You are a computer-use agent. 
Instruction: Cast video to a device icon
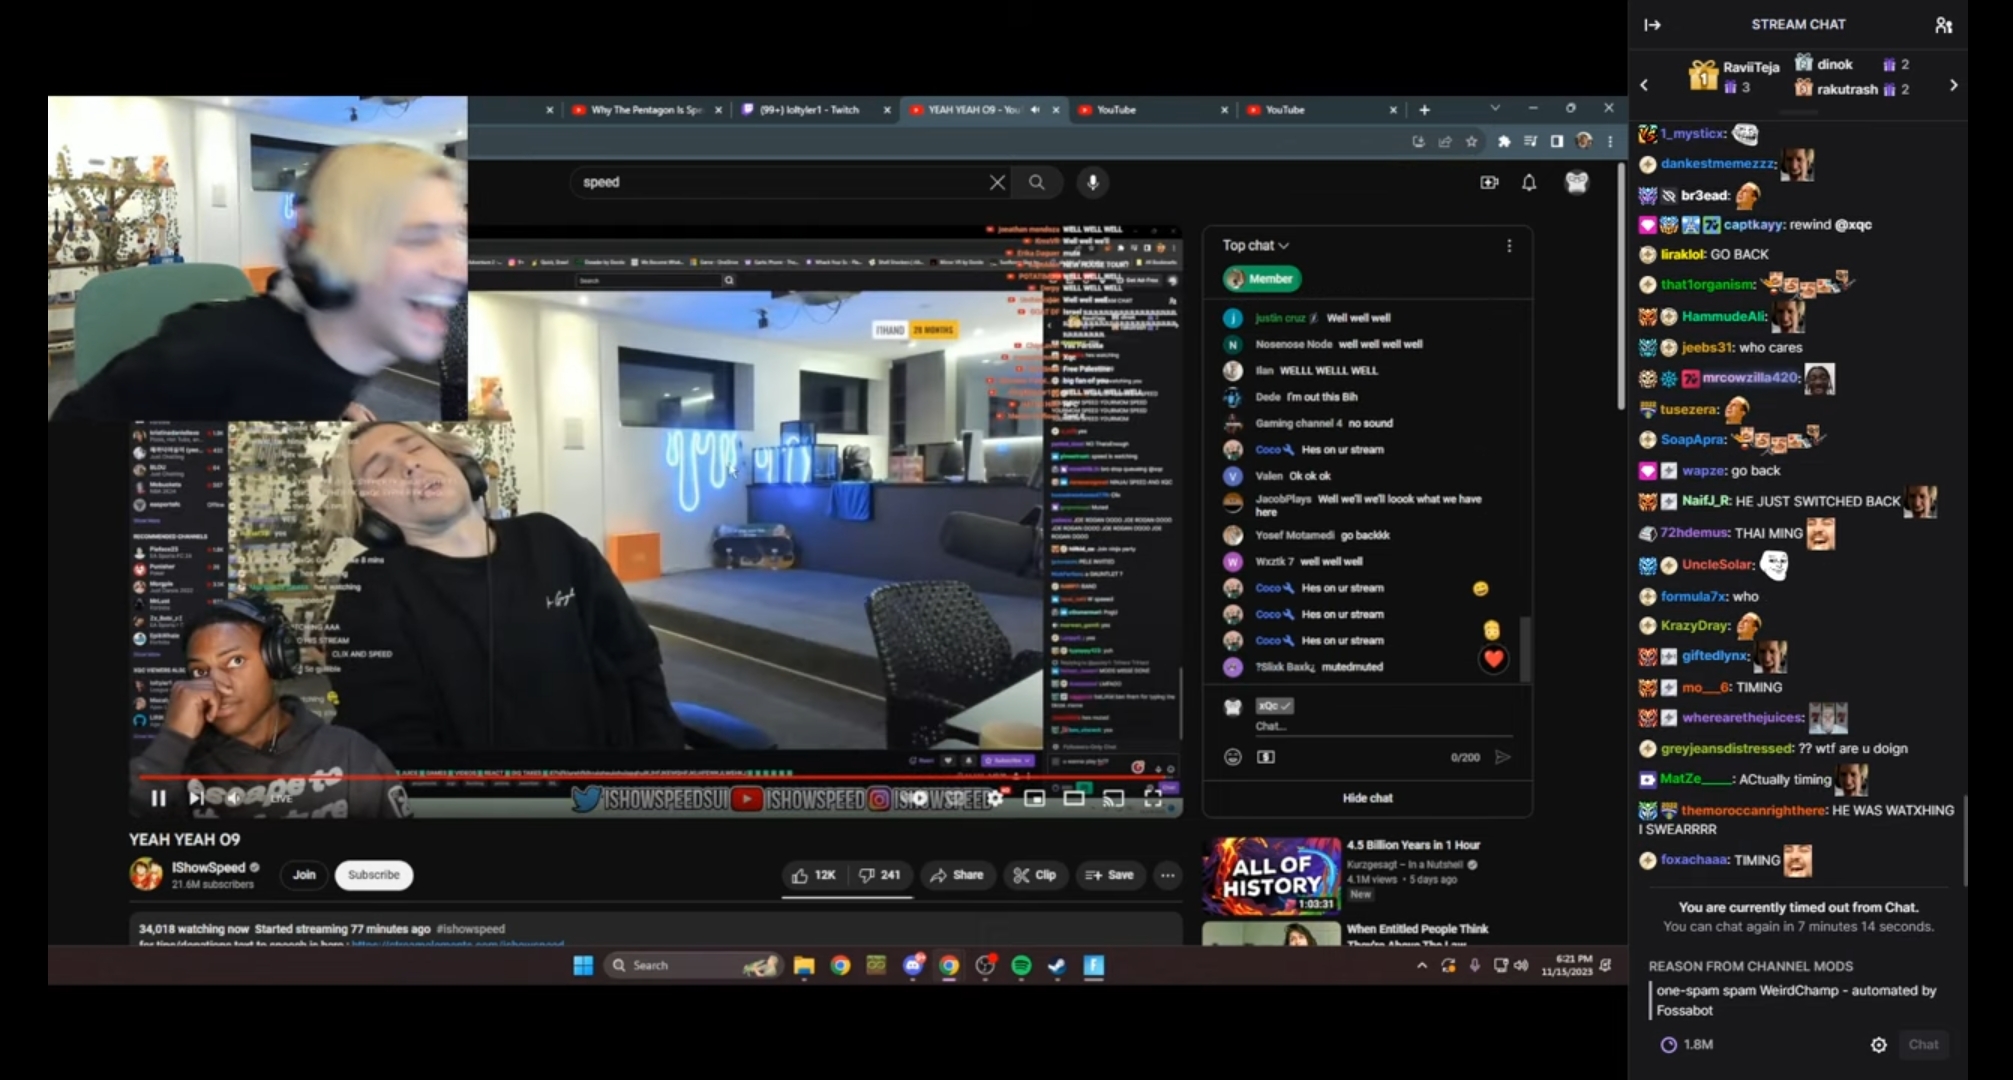pos(1113,798)
